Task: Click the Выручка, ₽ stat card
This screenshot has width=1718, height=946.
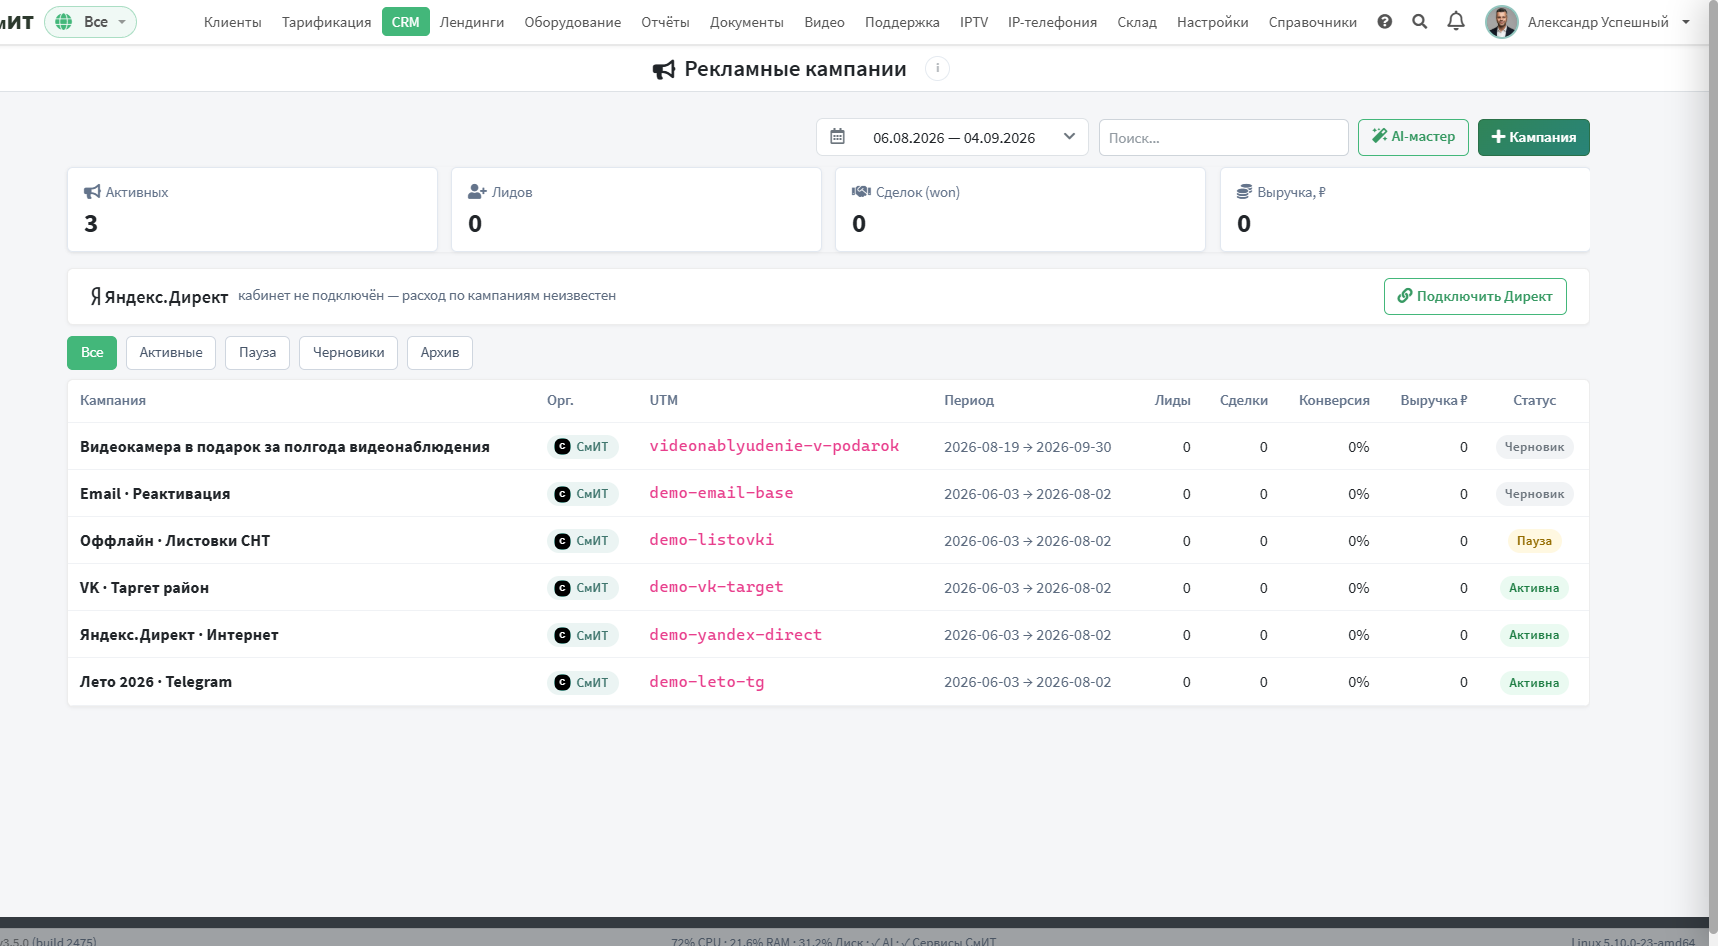Action: click(x=1405, y=209)
